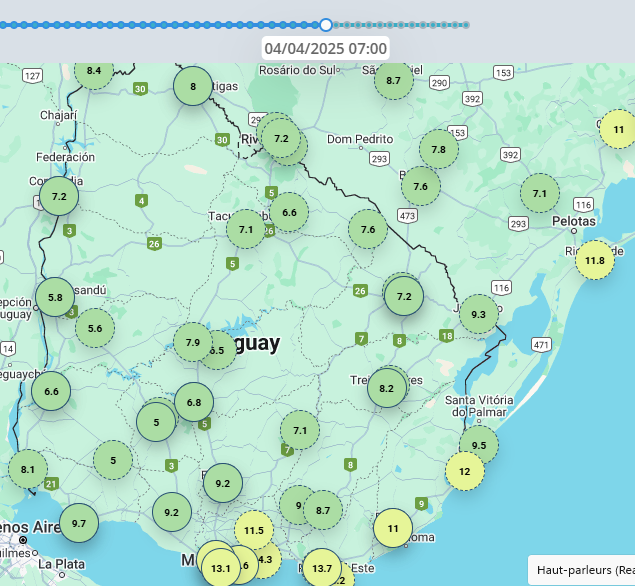Select the 7.2 marker near Rivera
The width and height of the screenshot is (635, 586).
pyautogui.click(x=281, y=139)
